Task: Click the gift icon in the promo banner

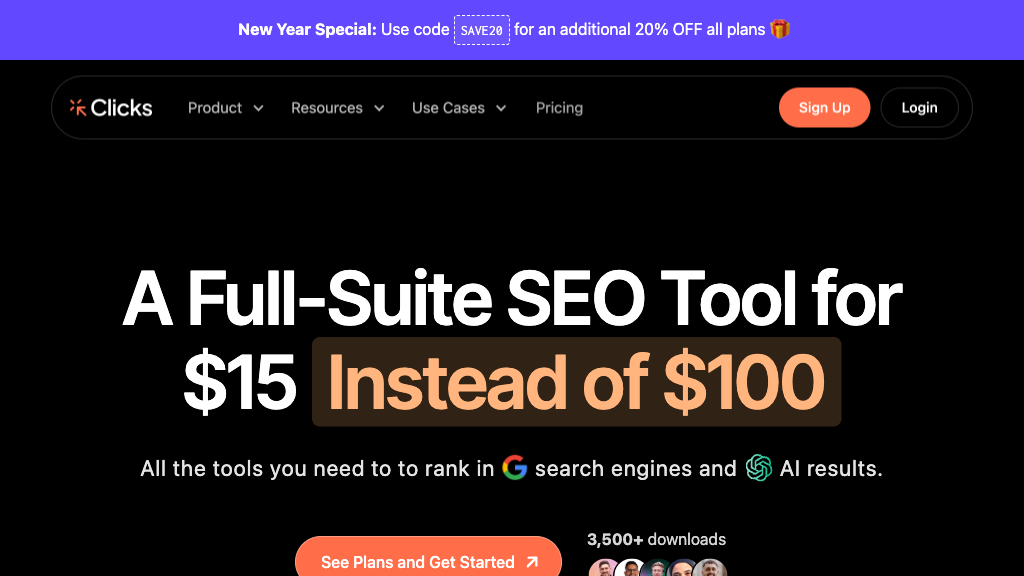Action: [780, 29]
